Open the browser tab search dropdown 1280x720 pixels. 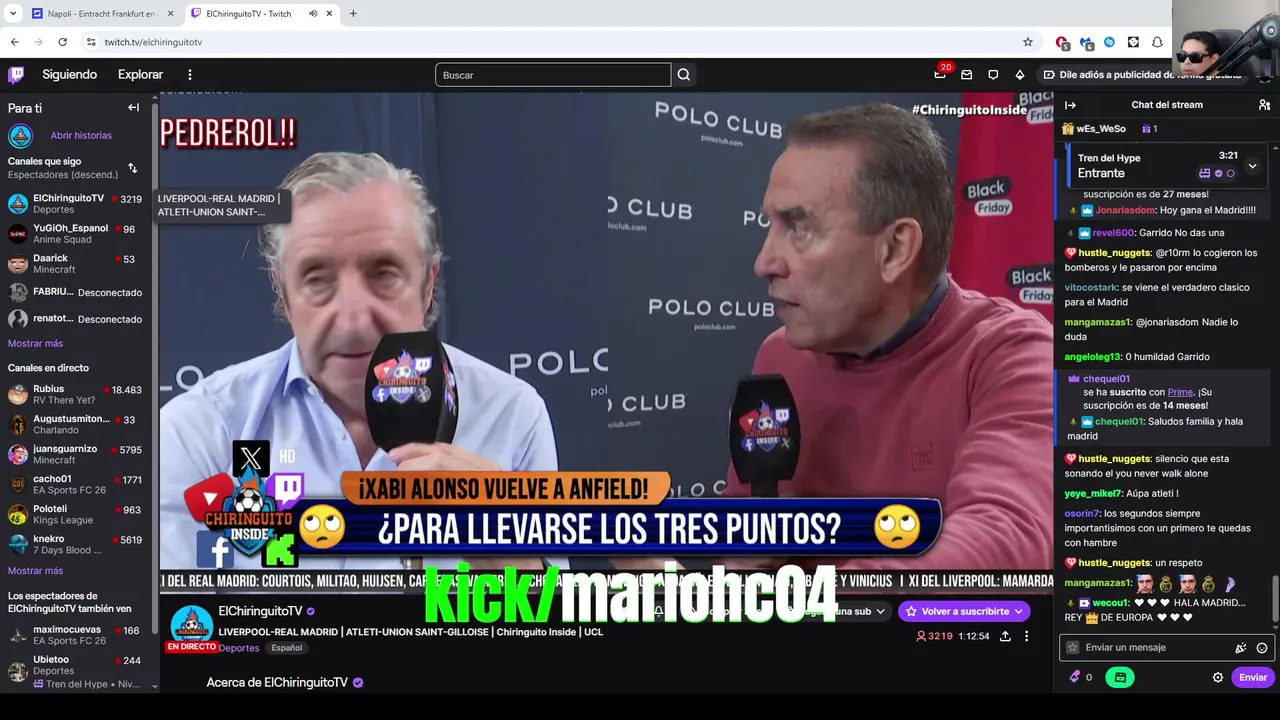[x=13, y=14]
